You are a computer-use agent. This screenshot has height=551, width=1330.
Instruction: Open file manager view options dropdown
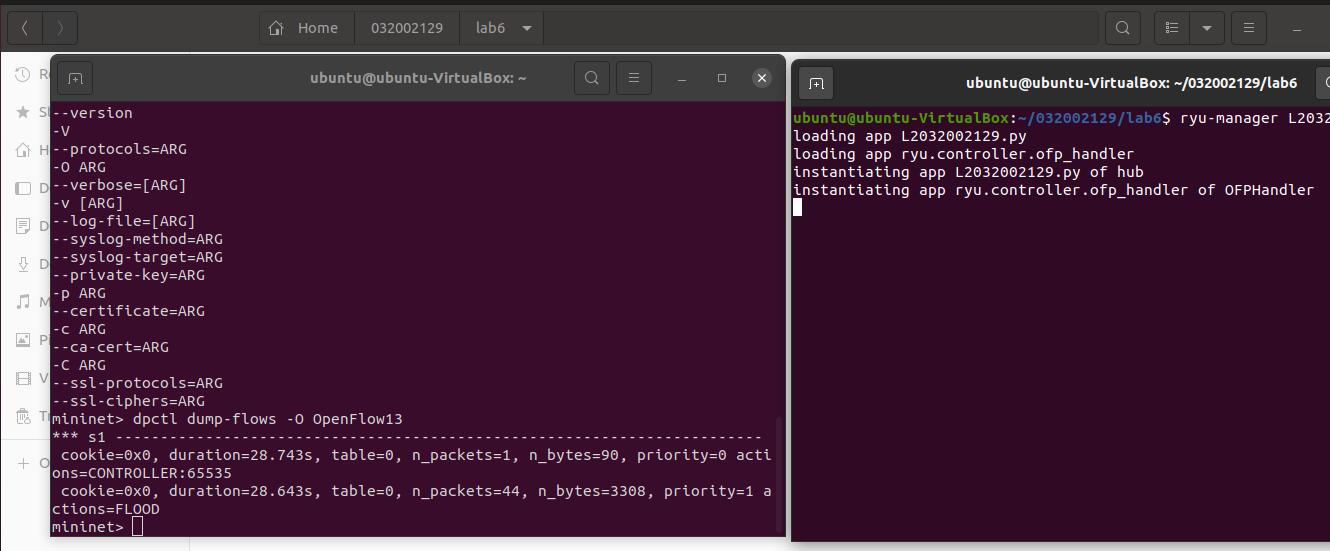[x=1207, y=28]
